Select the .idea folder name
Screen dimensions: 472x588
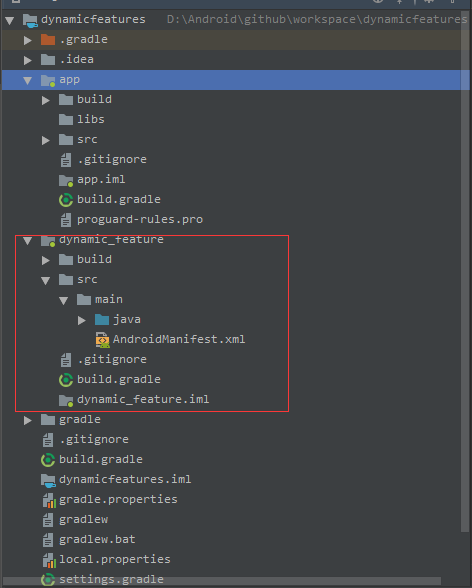click(76, 59)
